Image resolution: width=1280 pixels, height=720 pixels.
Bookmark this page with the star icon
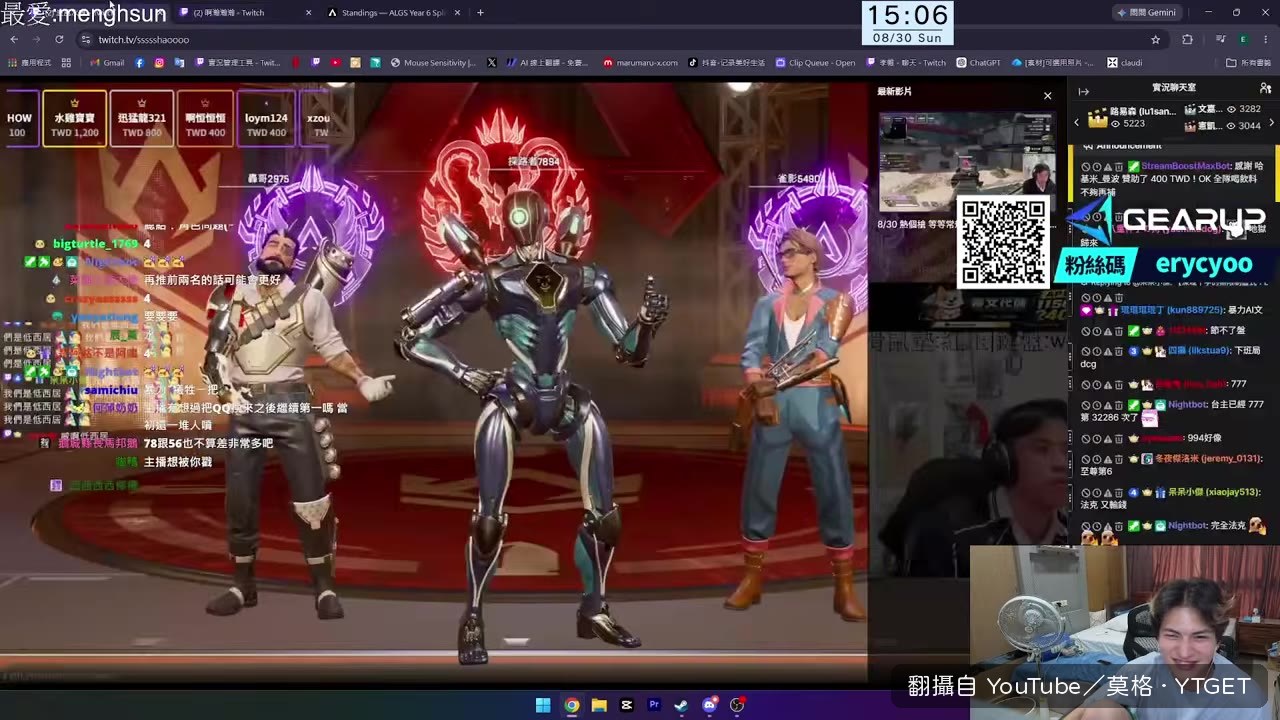(x=1156, y=39)
